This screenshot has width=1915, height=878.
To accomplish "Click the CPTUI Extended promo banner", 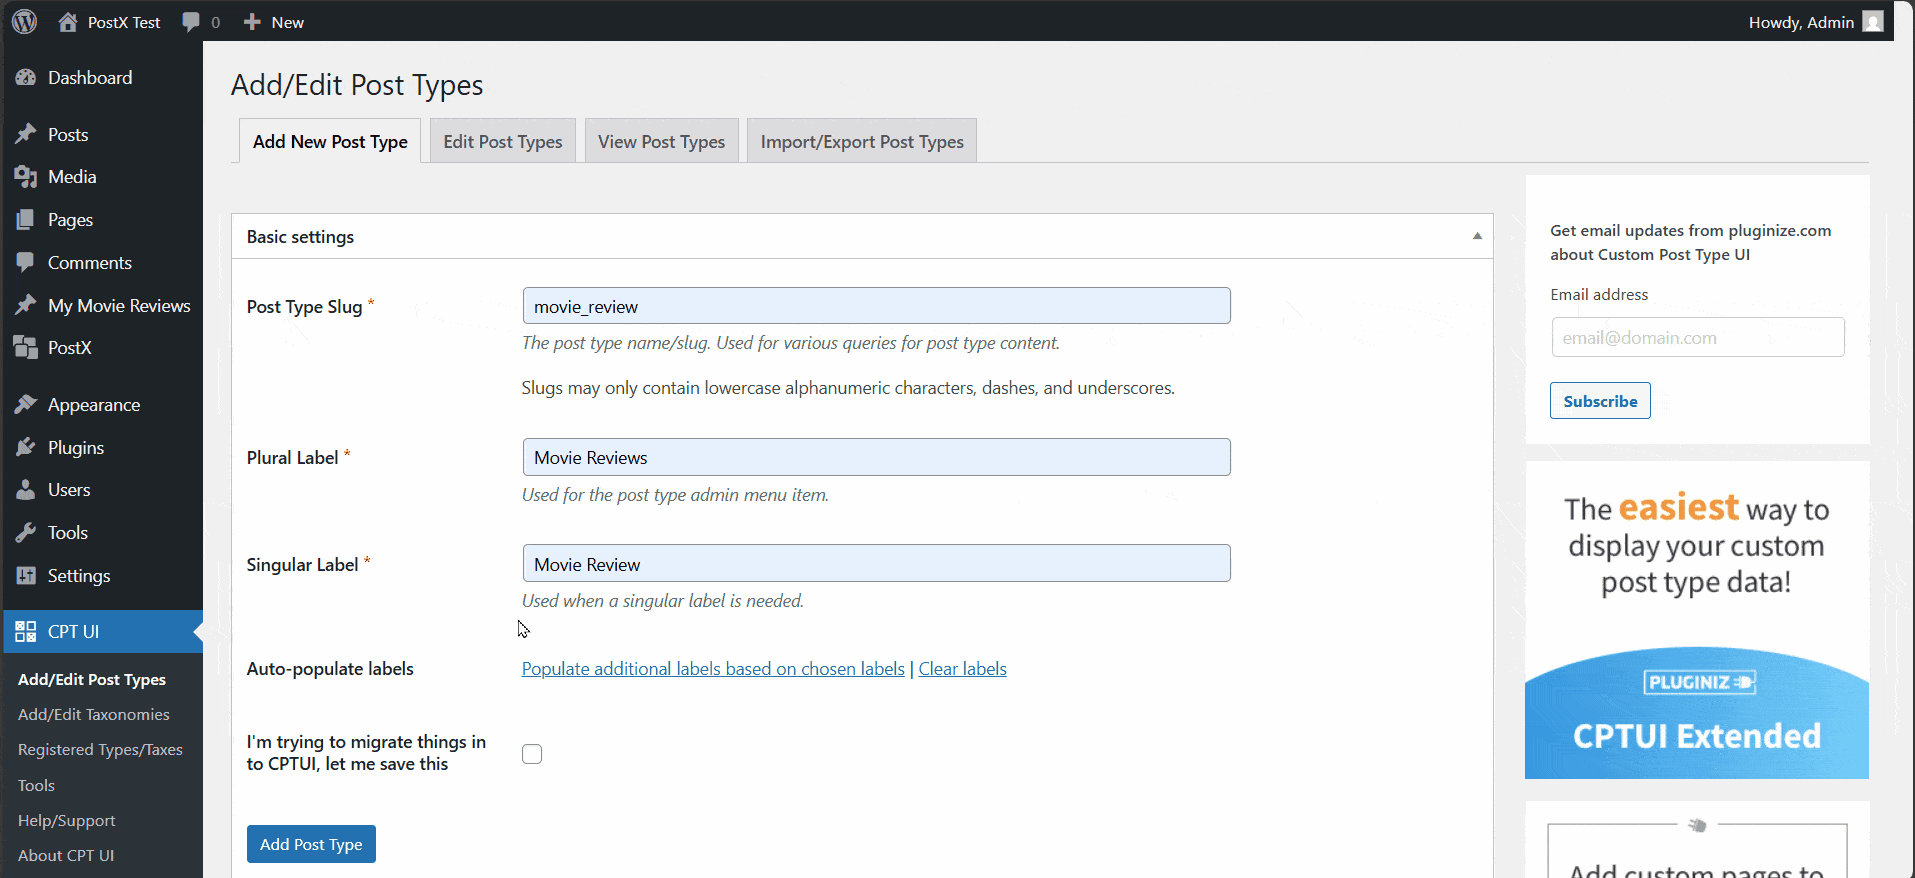I will pyautogui.click(x=1697, y=620).
